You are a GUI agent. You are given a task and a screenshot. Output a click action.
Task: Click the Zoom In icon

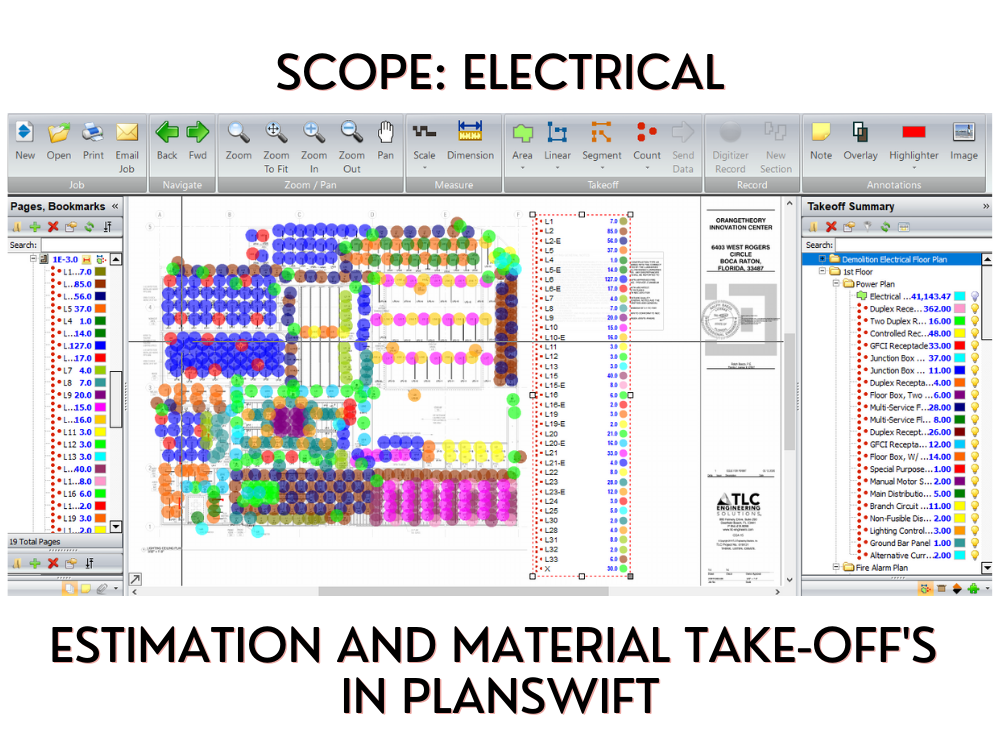click(x=314, y=132)
